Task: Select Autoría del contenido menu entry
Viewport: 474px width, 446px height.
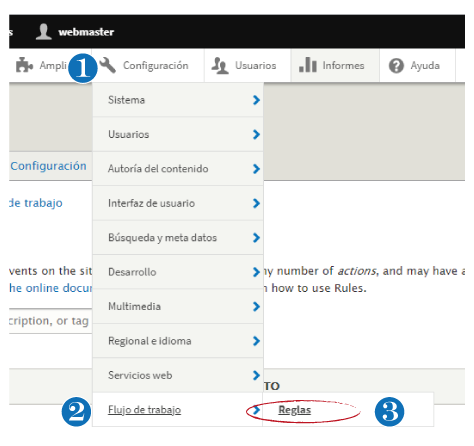Action: click(178, 169)
